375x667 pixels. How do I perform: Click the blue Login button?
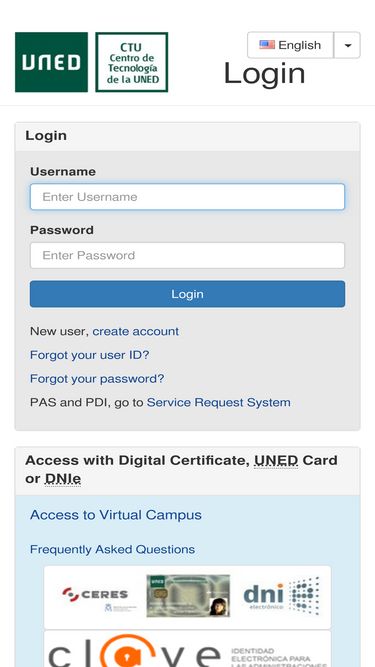point(188,294)
